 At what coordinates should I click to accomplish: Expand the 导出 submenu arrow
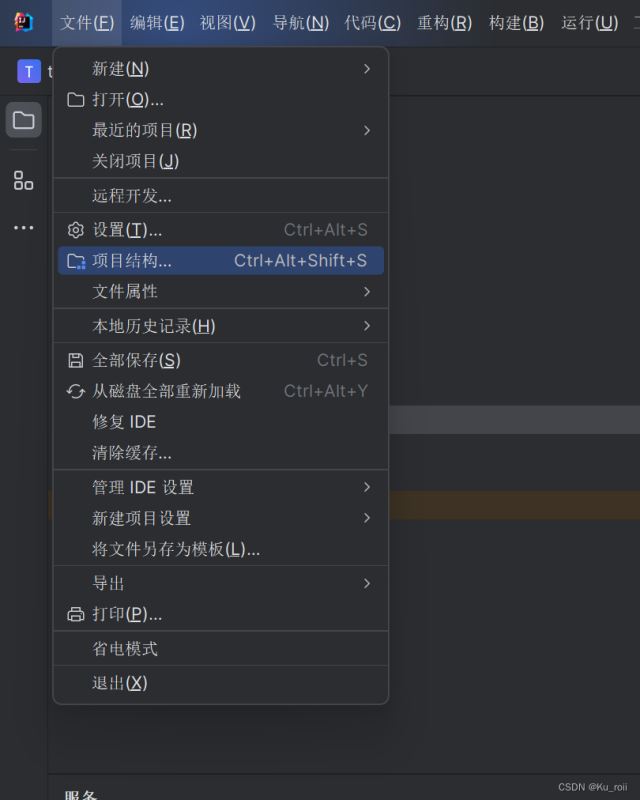[x=367, y=583]
